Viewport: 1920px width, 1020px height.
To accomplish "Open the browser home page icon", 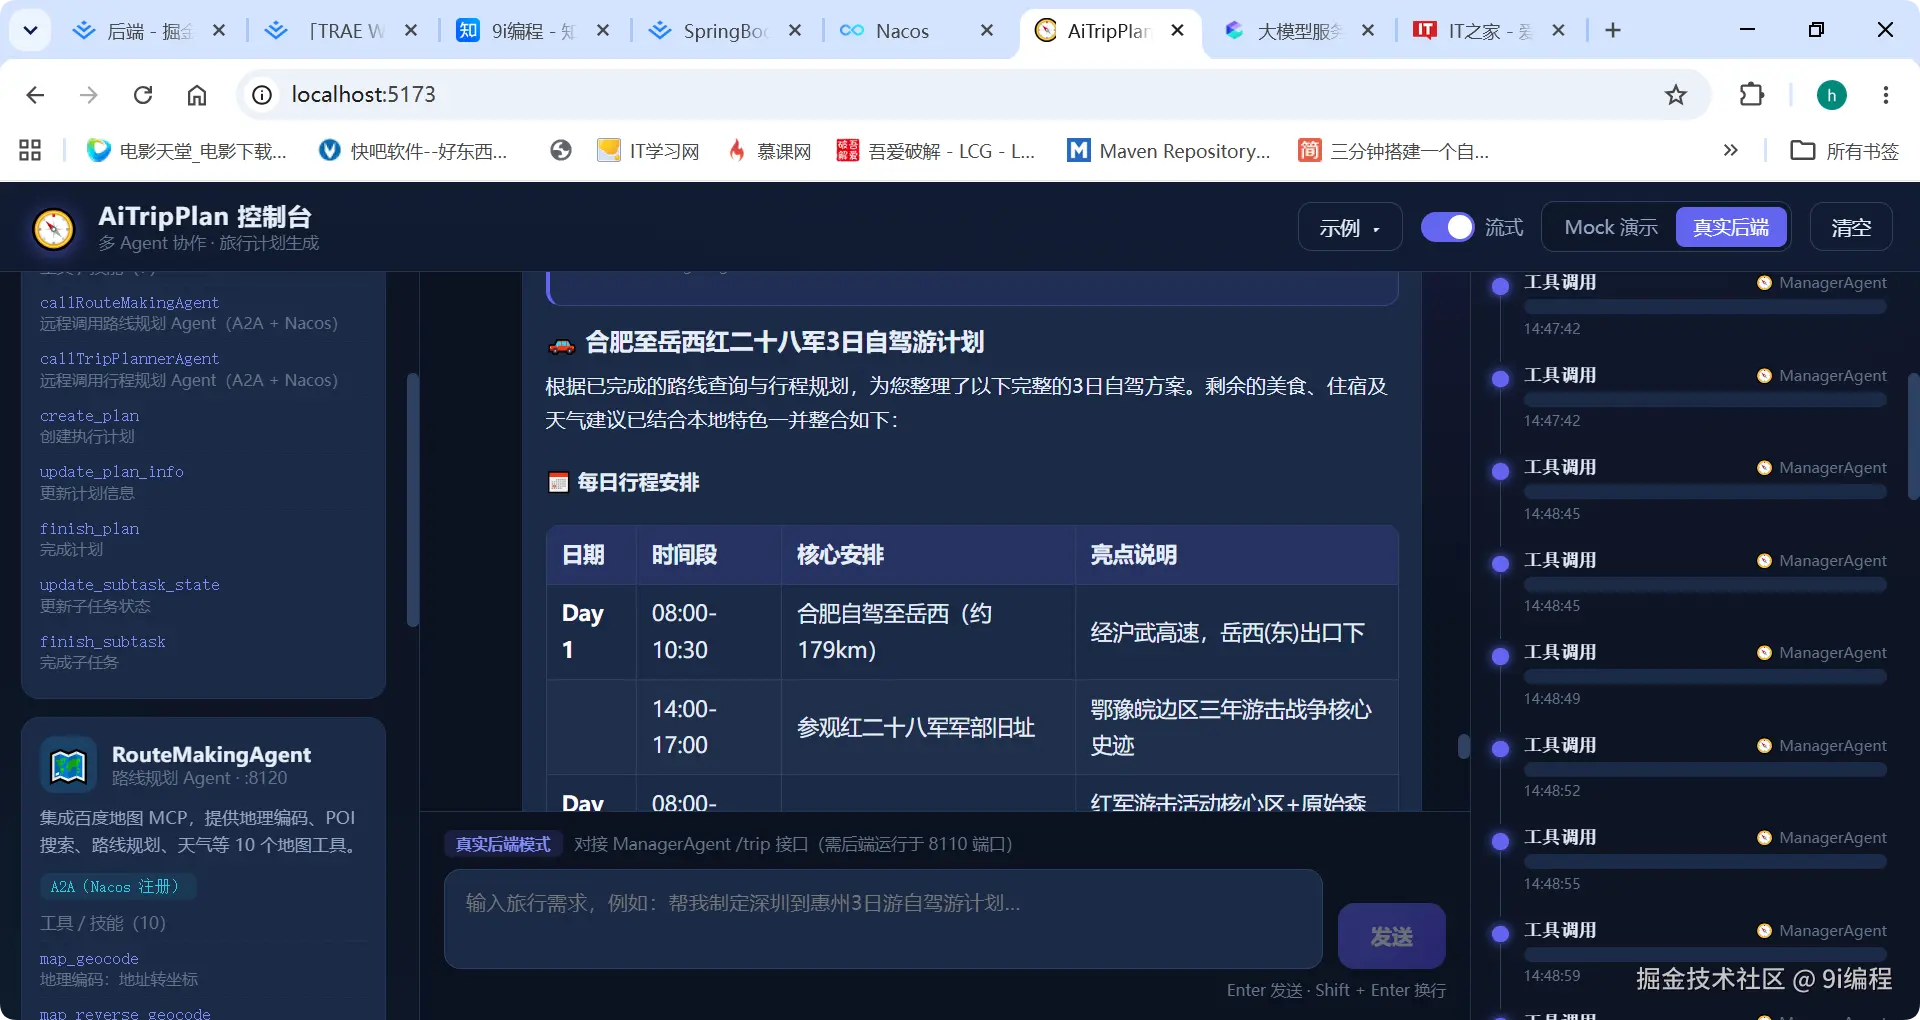I will (197, 95).
